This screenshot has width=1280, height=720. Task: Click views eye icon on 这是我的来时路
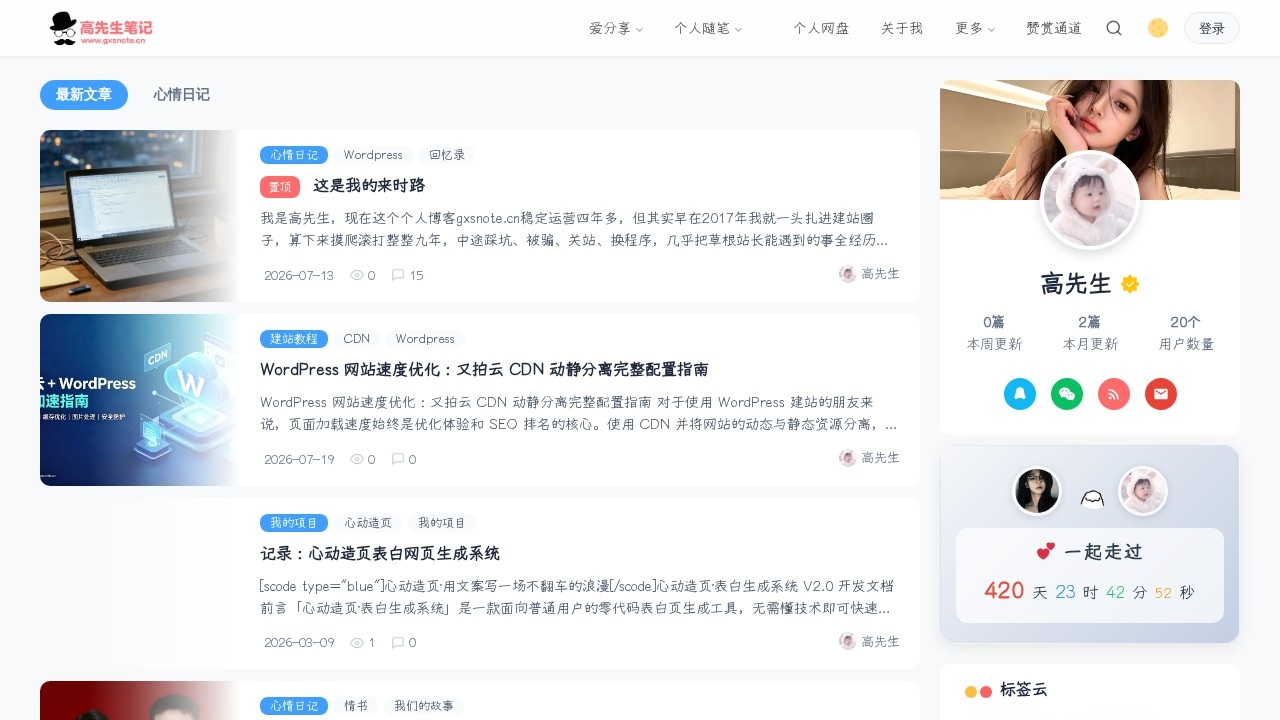coord(357,275)
